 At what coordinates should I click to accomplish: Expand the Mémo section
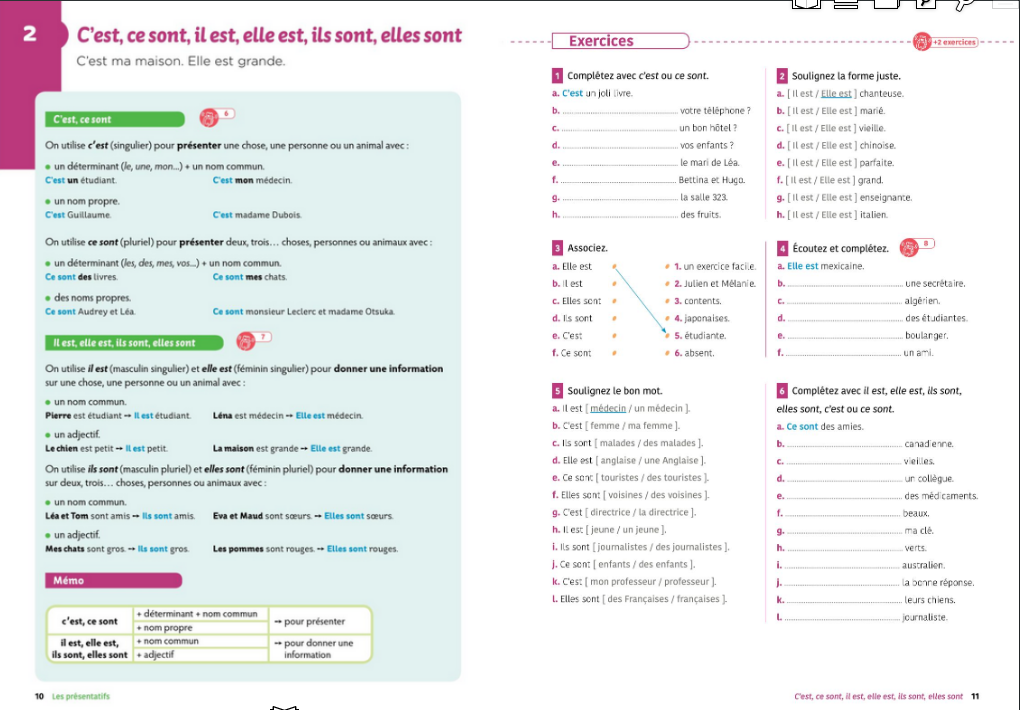pyautogui.click(x=113, y=580)
